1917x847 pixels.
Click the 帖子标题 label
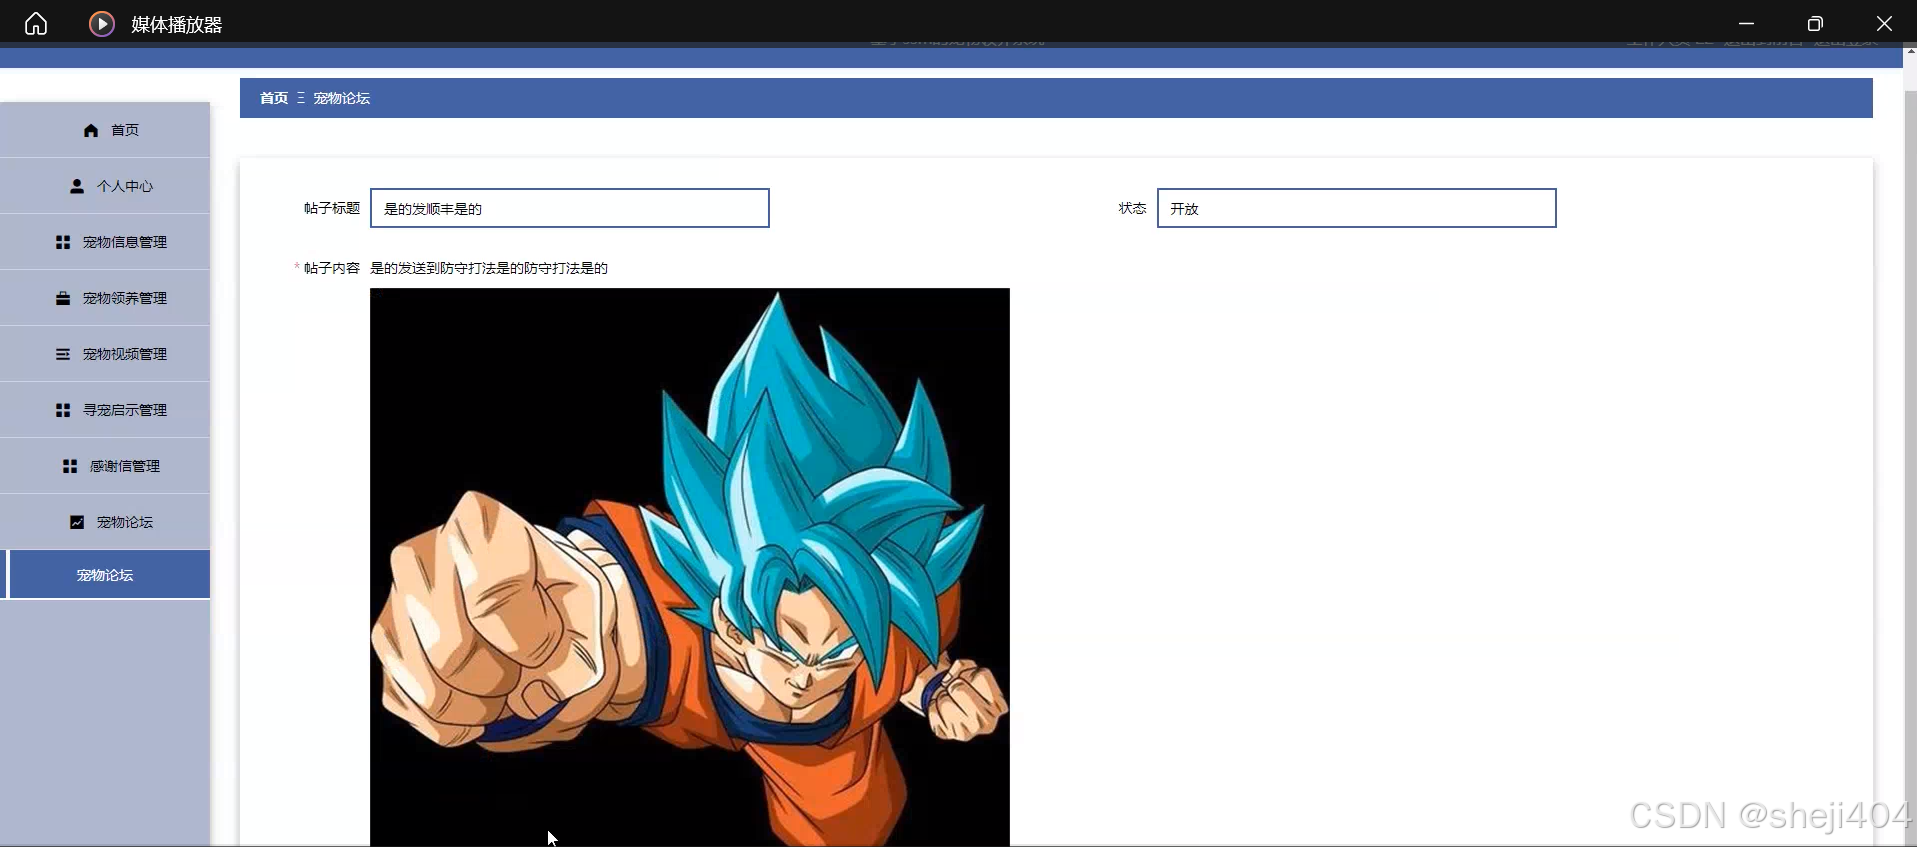(332, 208)
